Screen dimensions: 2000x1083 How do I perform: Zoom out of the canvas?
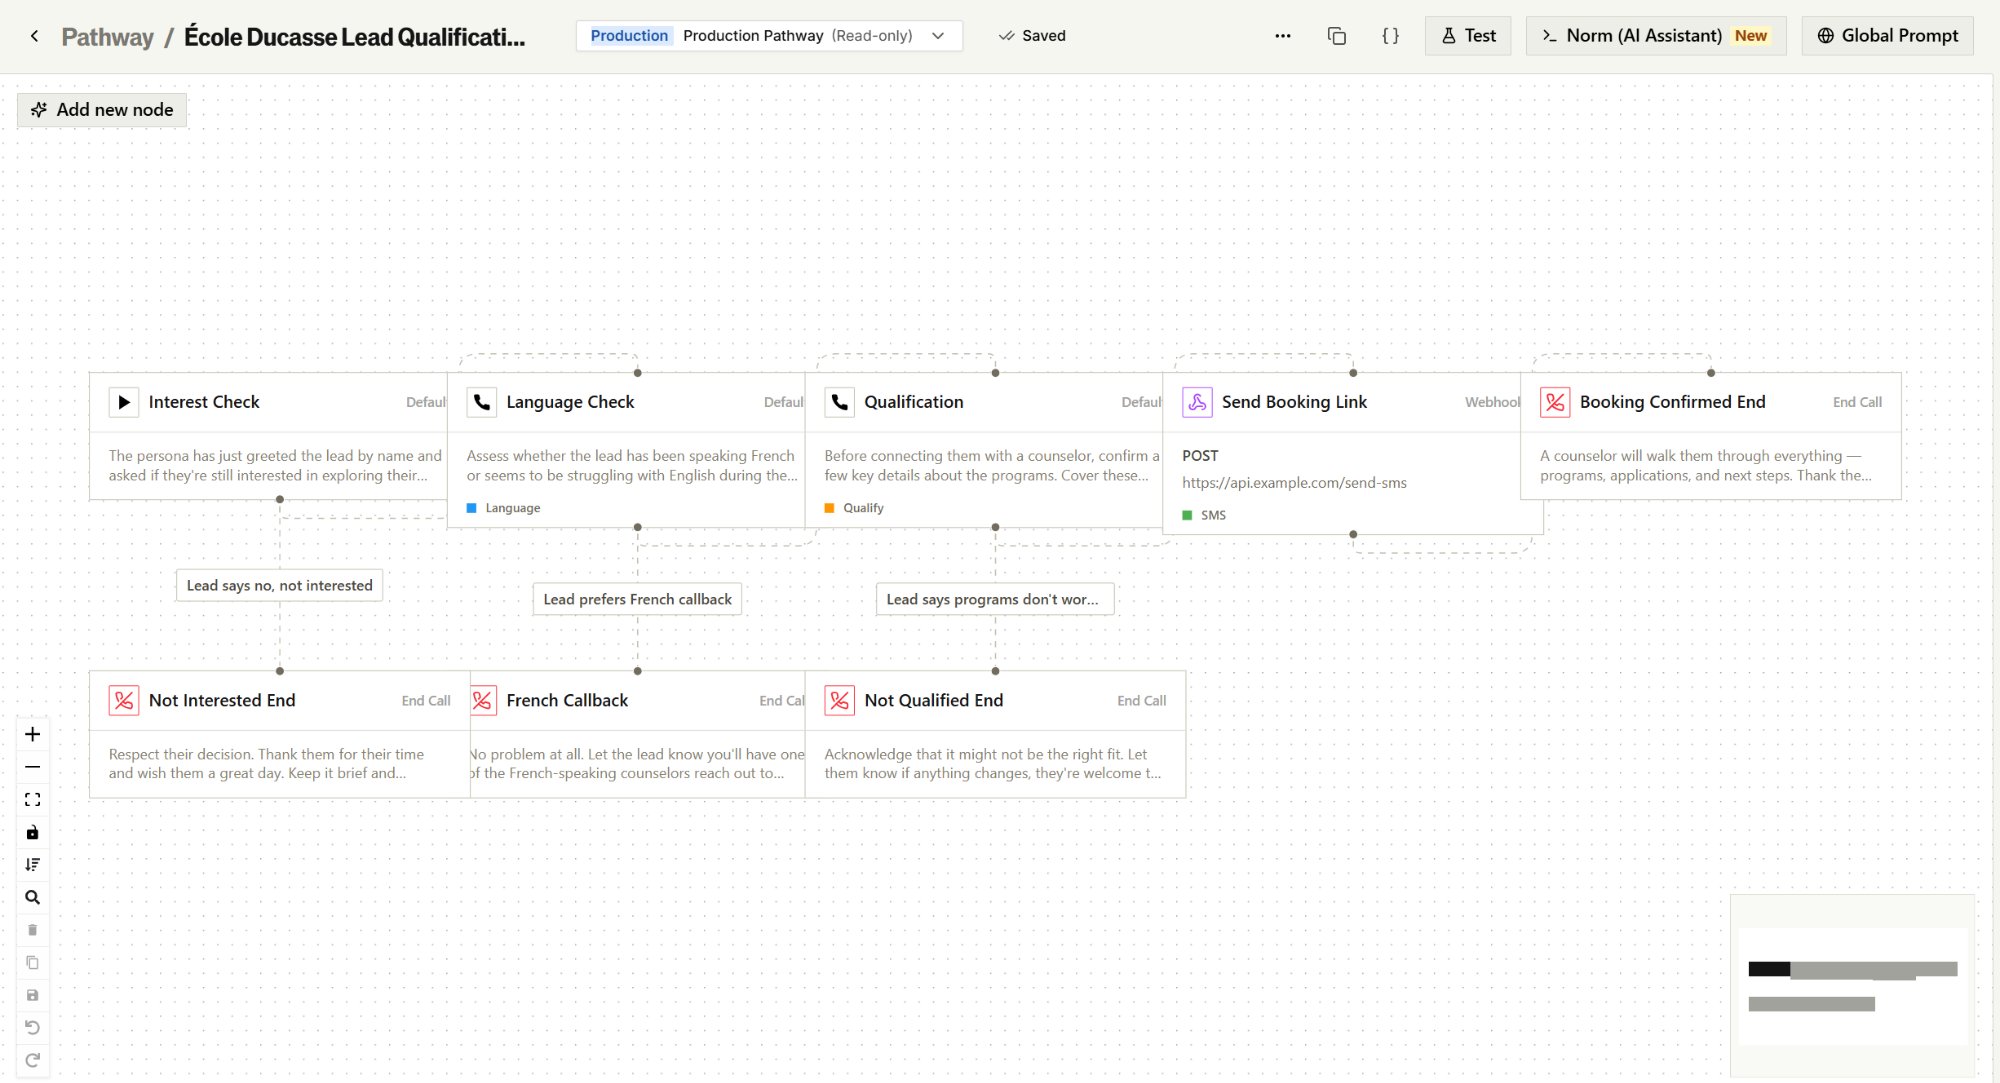tap(33, 765)
